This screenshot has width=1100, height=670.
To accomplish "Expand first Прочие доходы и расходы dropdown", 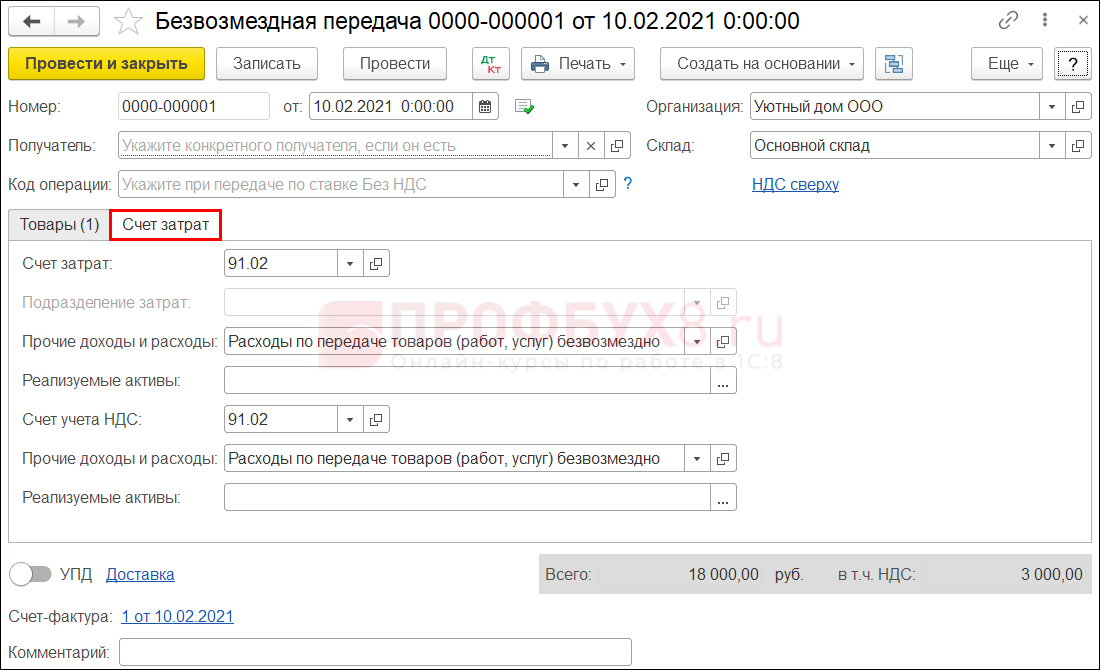I will pos(697,342).
